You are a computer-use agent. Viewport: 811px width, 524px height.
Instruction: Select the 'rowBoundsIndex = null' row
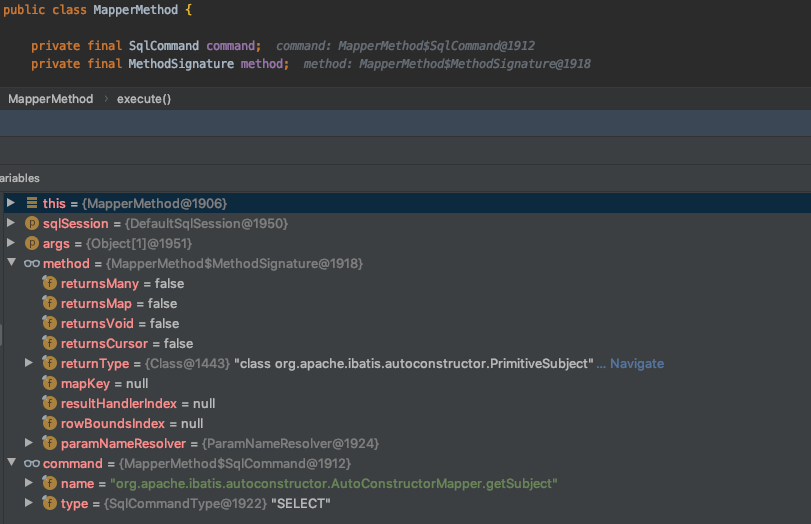point(407,423)
